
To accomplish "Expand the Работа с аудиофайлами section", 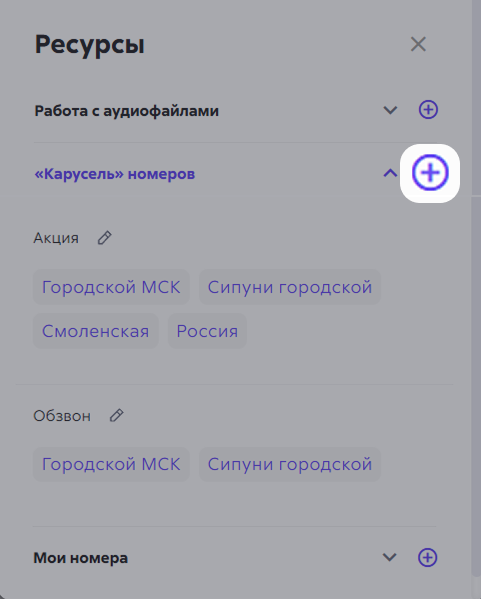I will click(390, 110).
